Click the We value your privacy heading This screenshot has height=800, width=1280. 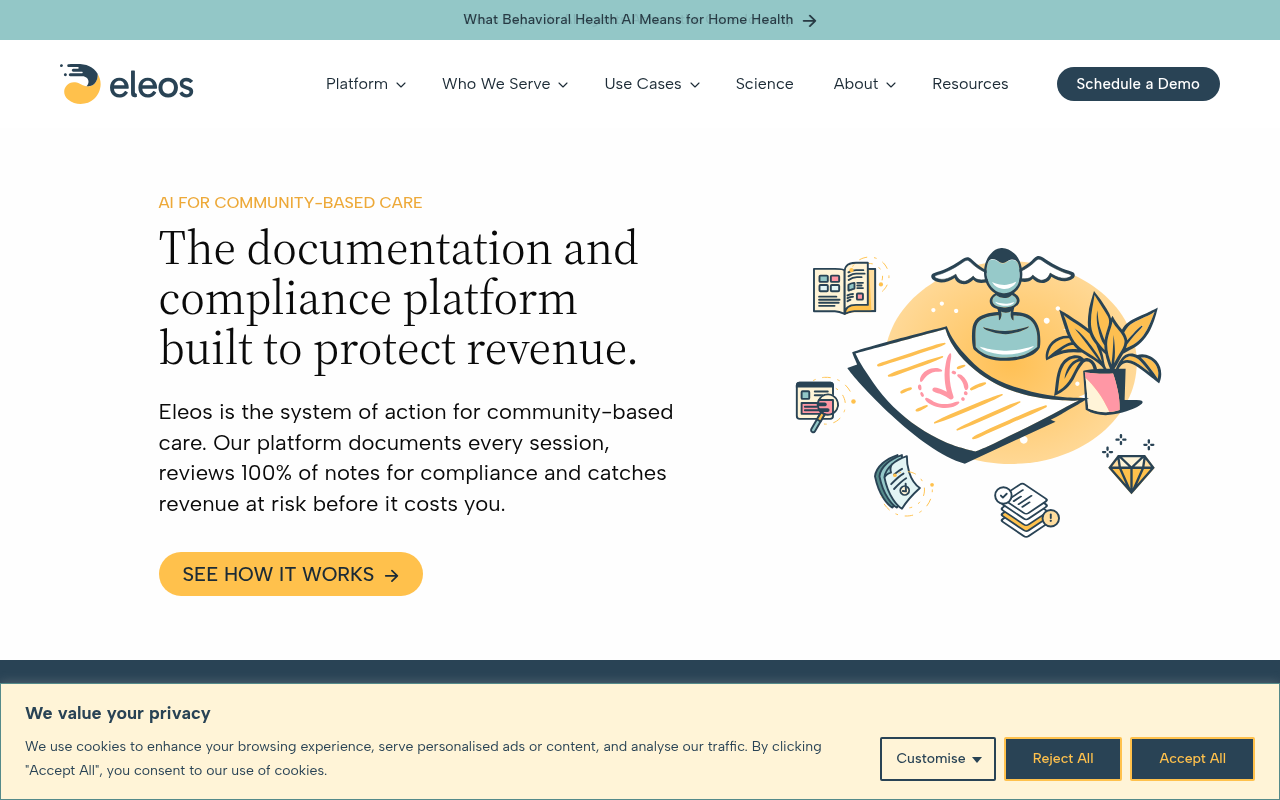click(118, 713)
